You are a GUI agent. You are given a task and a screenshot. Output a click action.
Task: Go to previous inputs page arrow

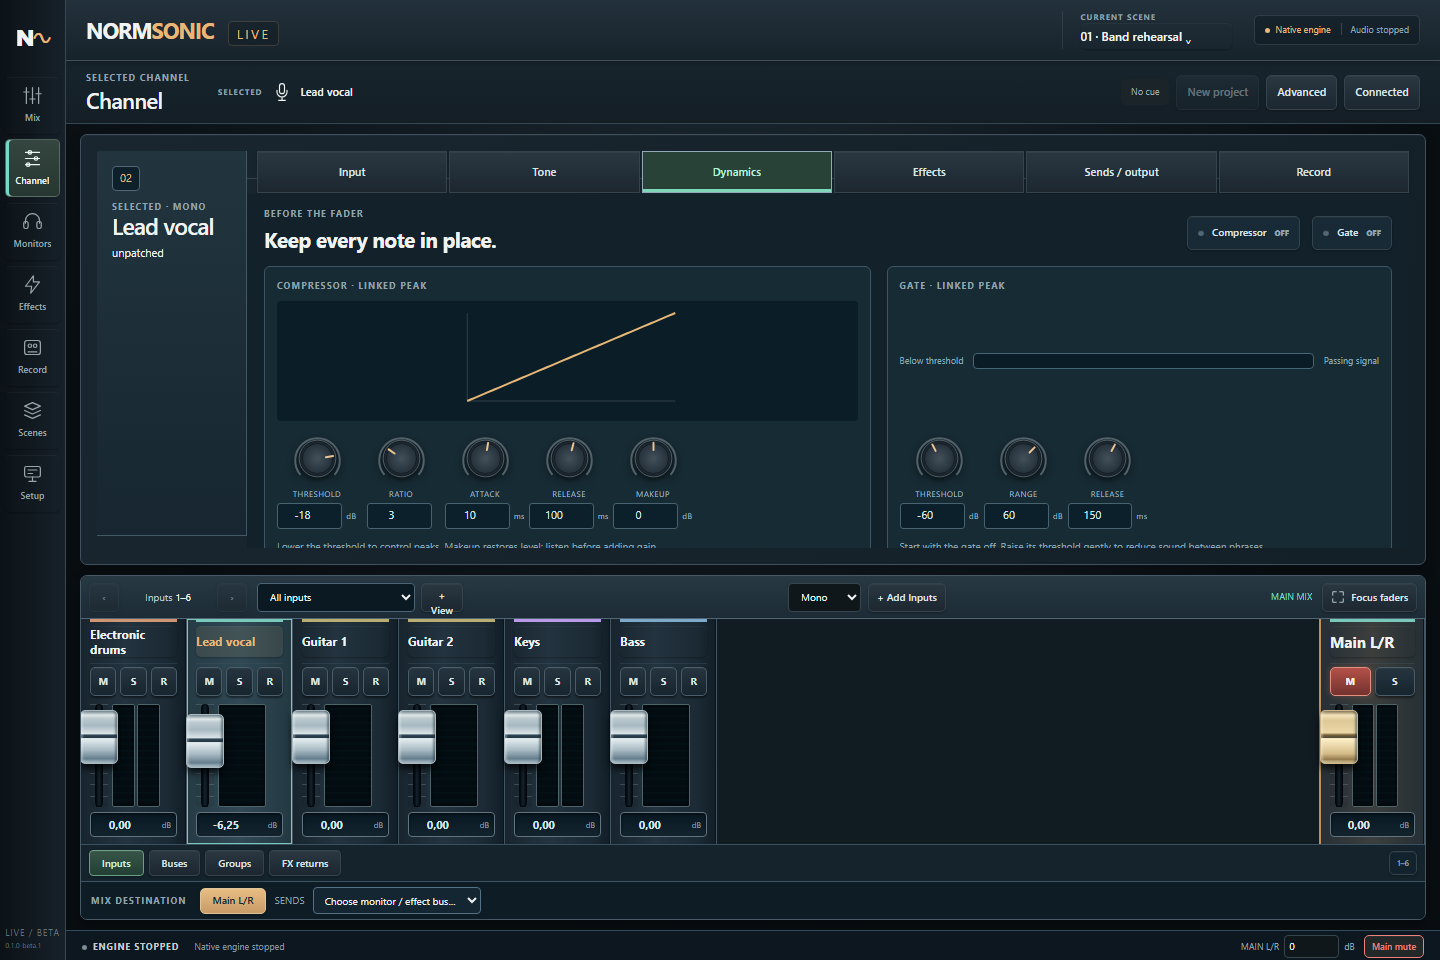coord(104,598)
